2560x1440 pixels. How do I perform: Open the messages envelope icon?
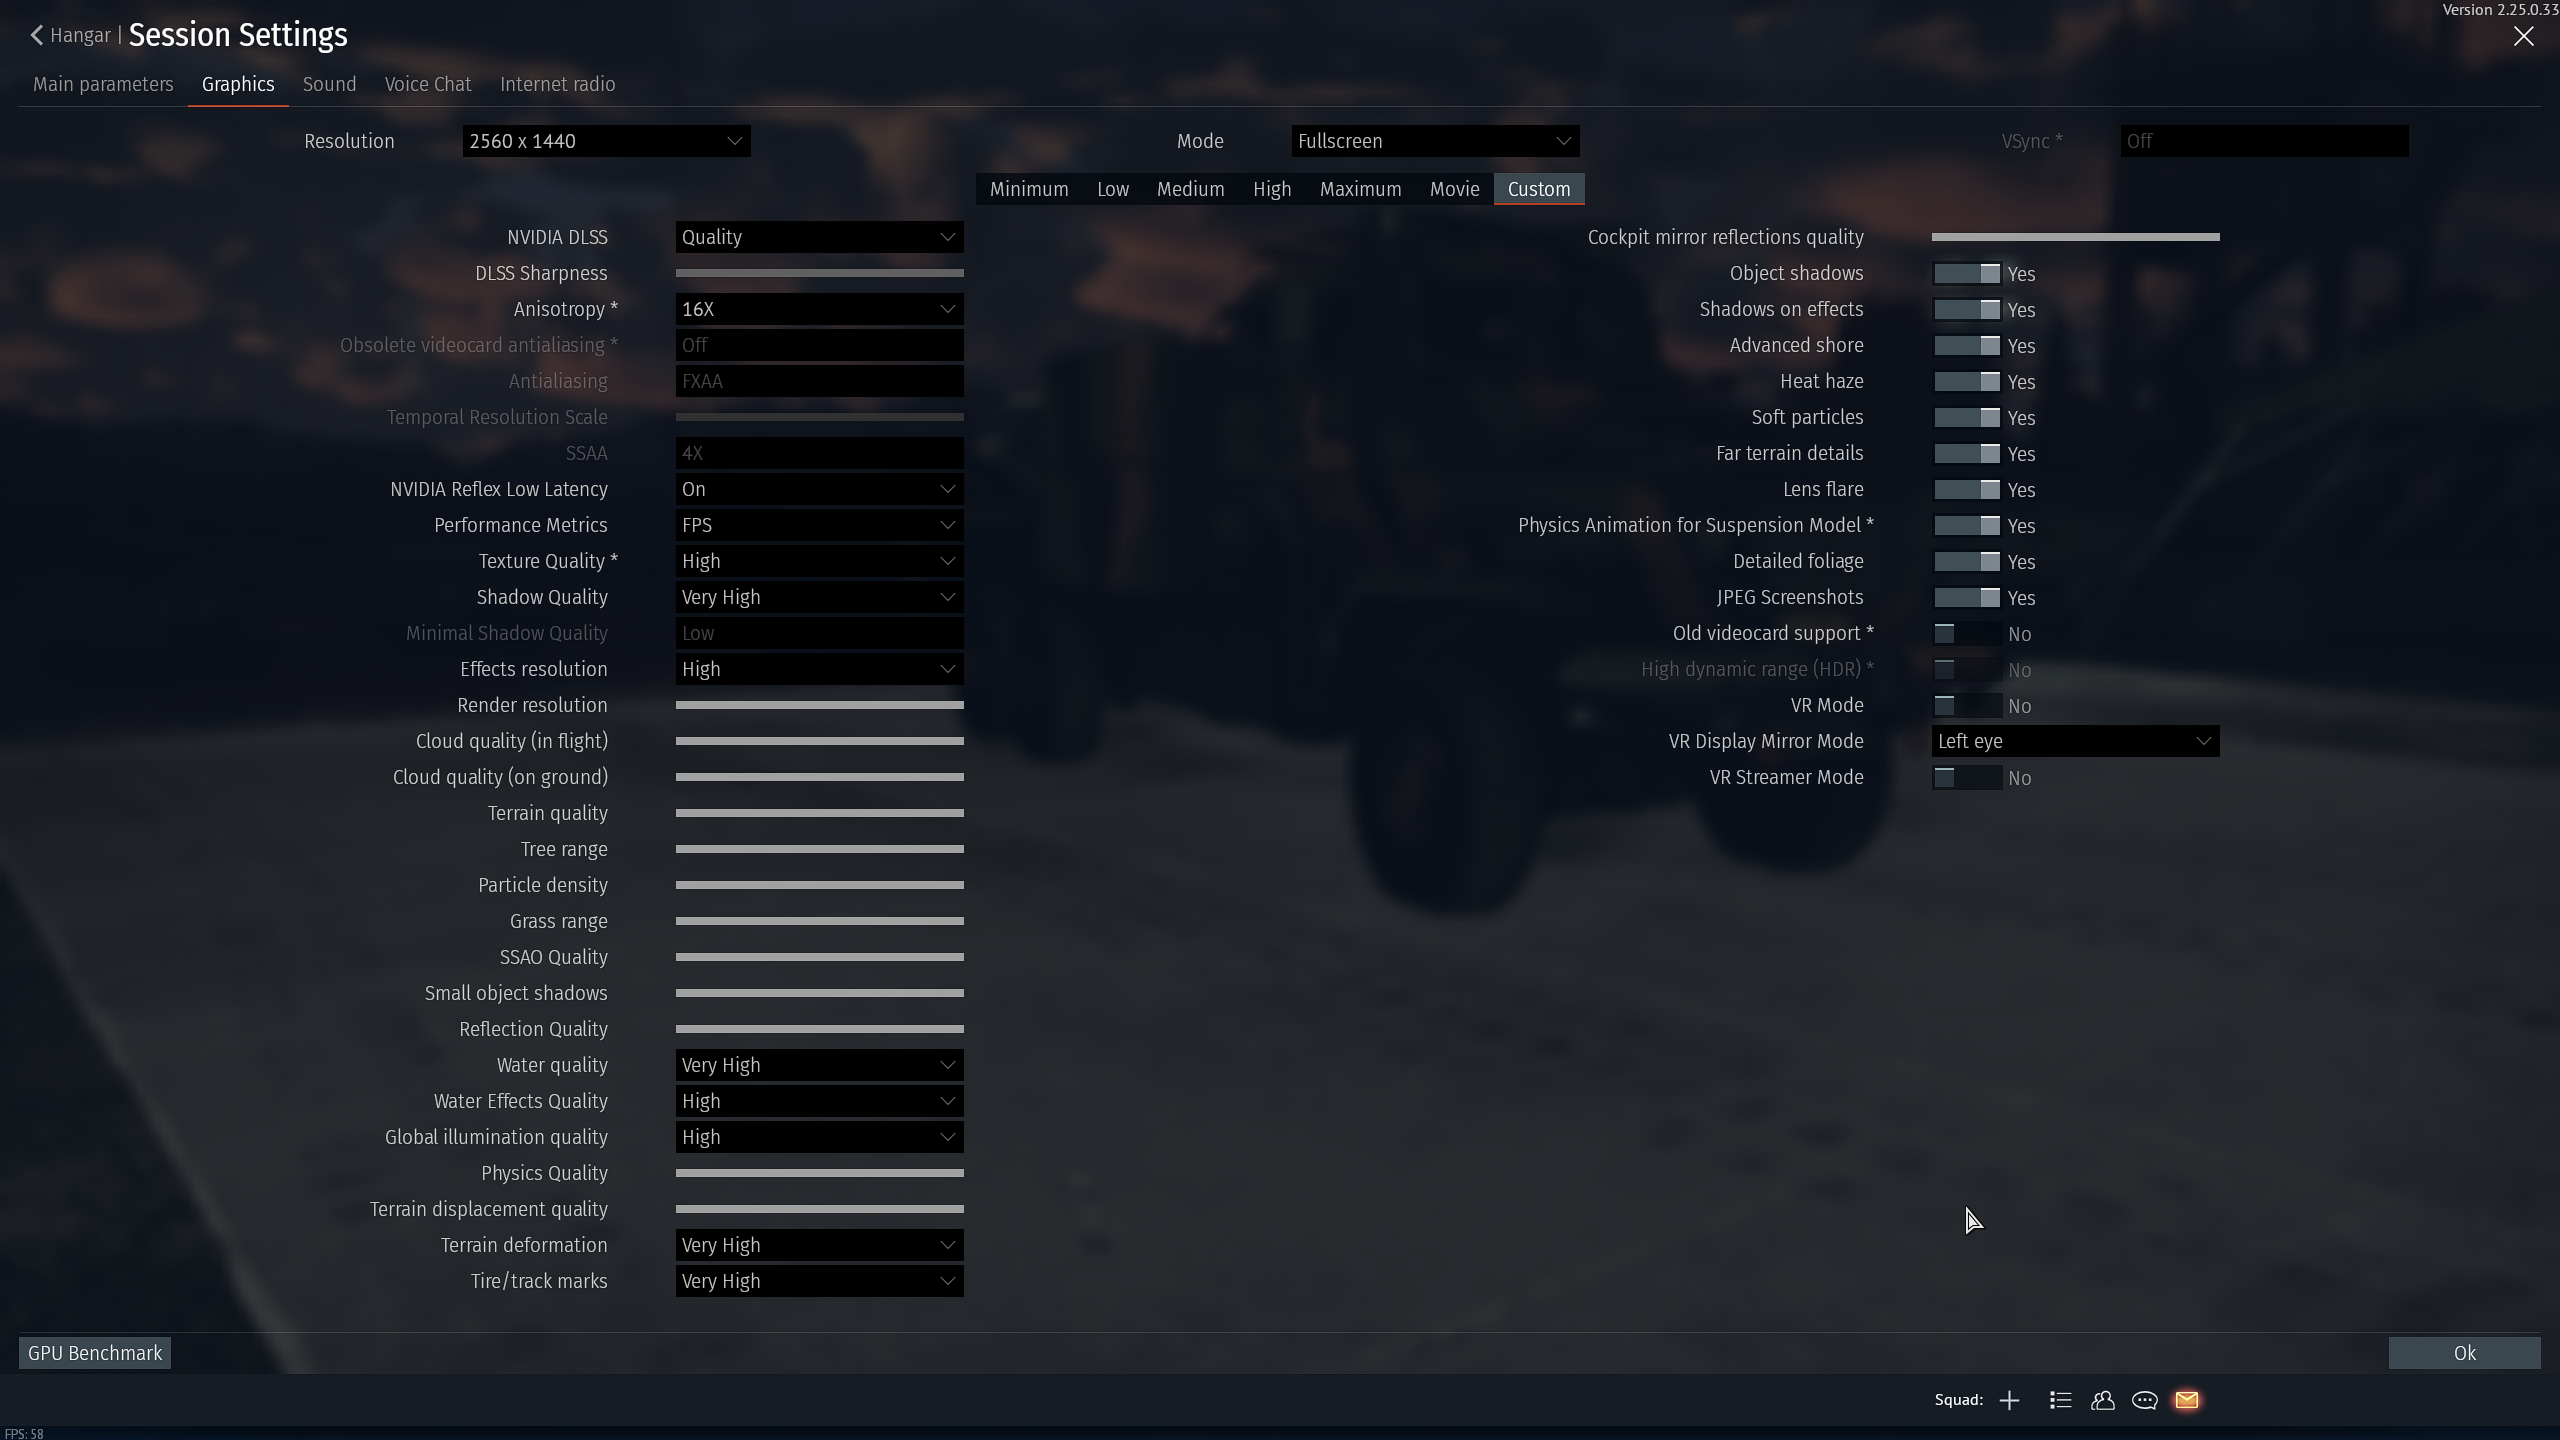tap(2188, 1400)
